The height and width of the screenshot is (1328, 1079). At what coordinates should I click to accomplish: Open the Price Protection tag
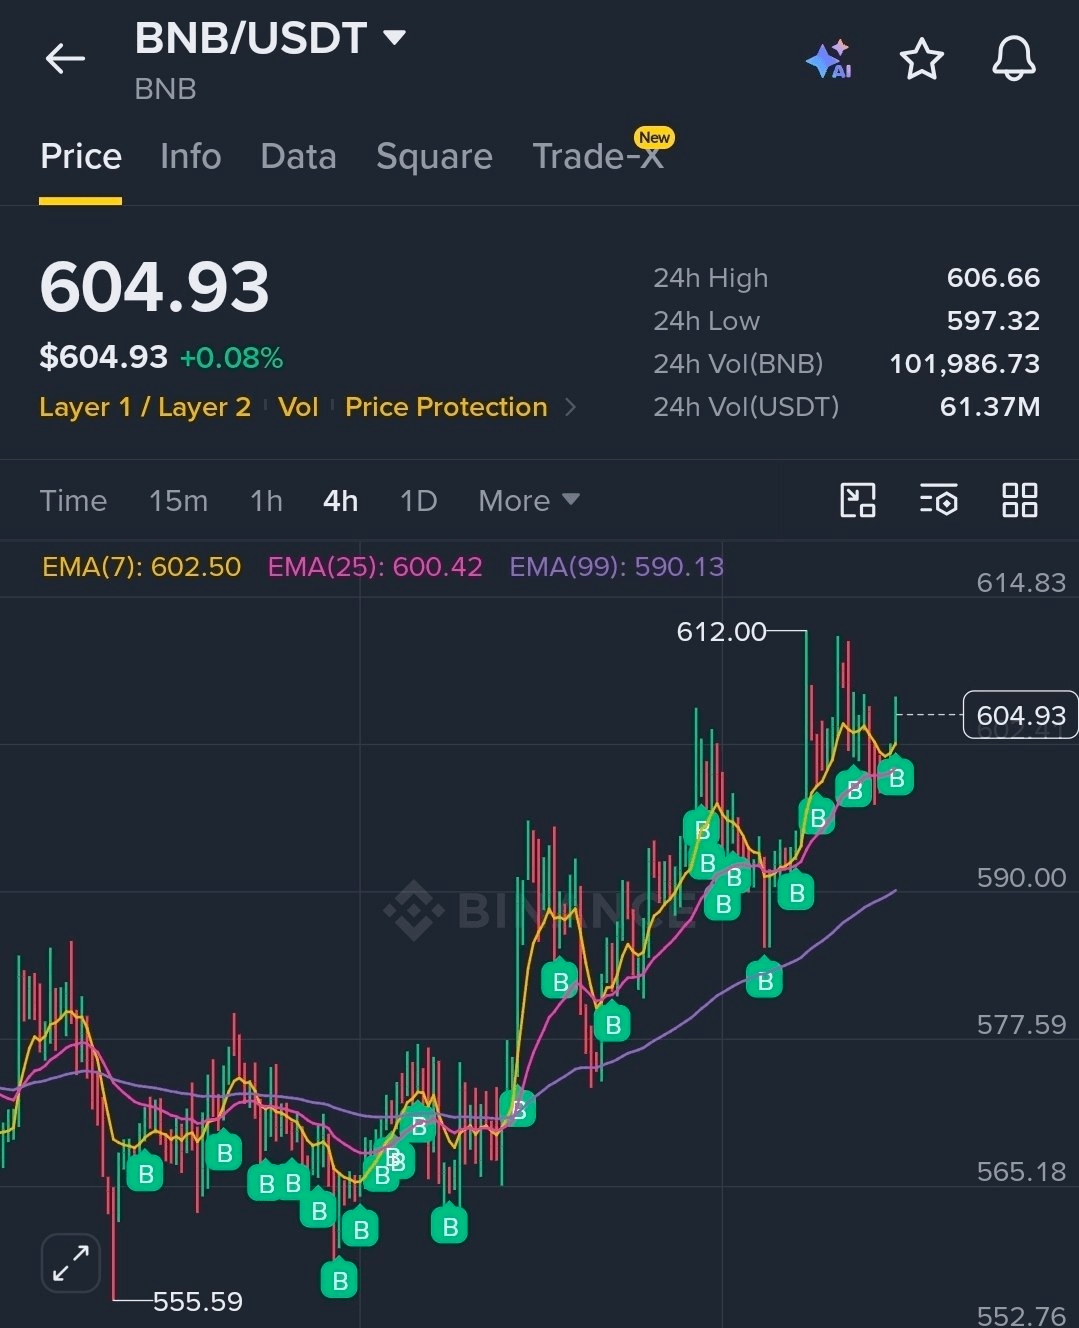point(446,407)
